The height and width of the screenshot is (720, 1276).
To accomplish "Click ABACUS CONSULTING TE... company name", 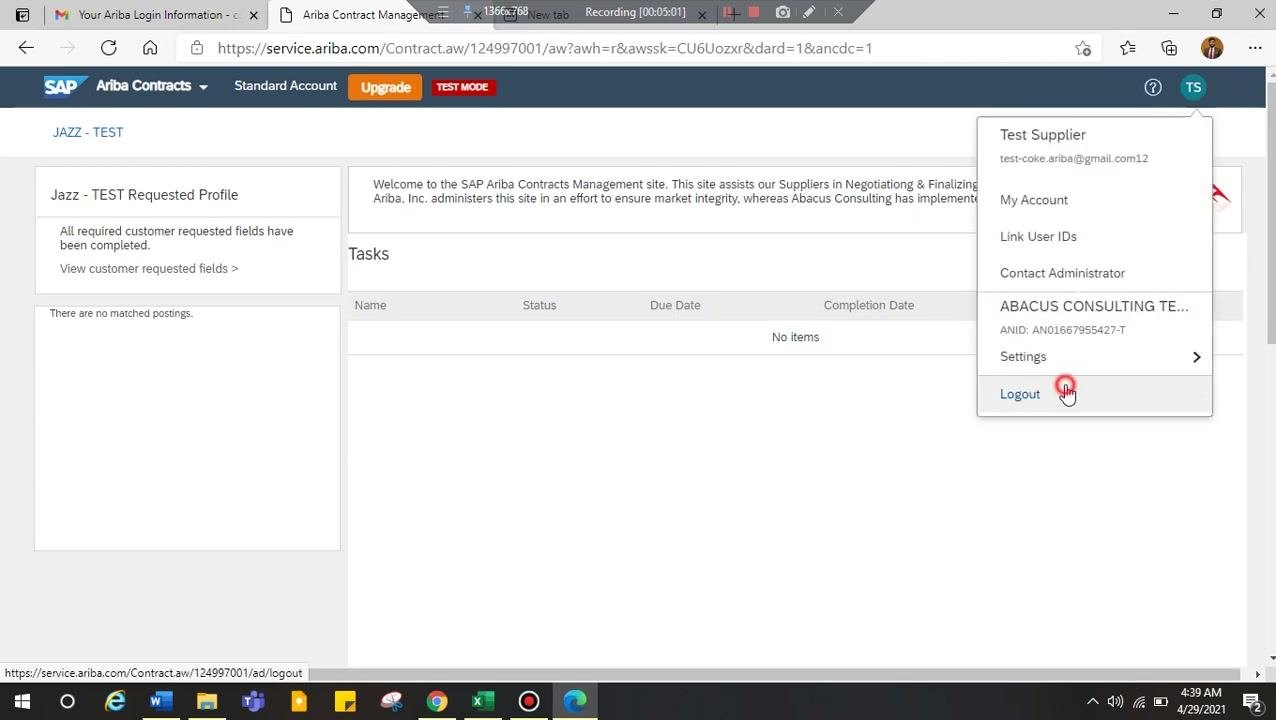I will pyautogui.click(x=1094, y=306).
